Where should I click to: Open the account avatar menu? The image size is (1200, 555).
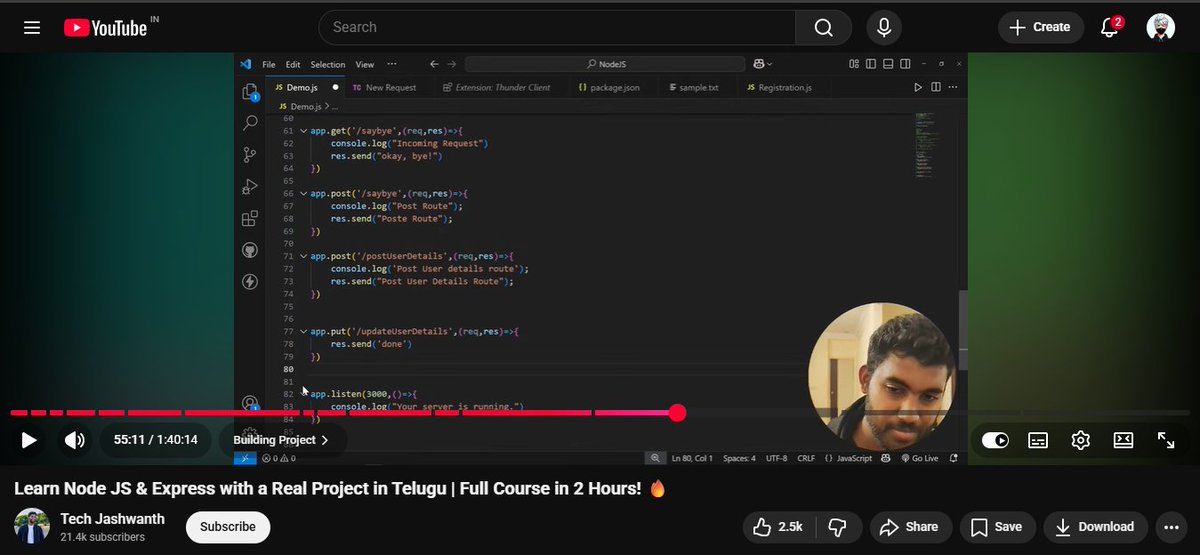coord(1160,27)
